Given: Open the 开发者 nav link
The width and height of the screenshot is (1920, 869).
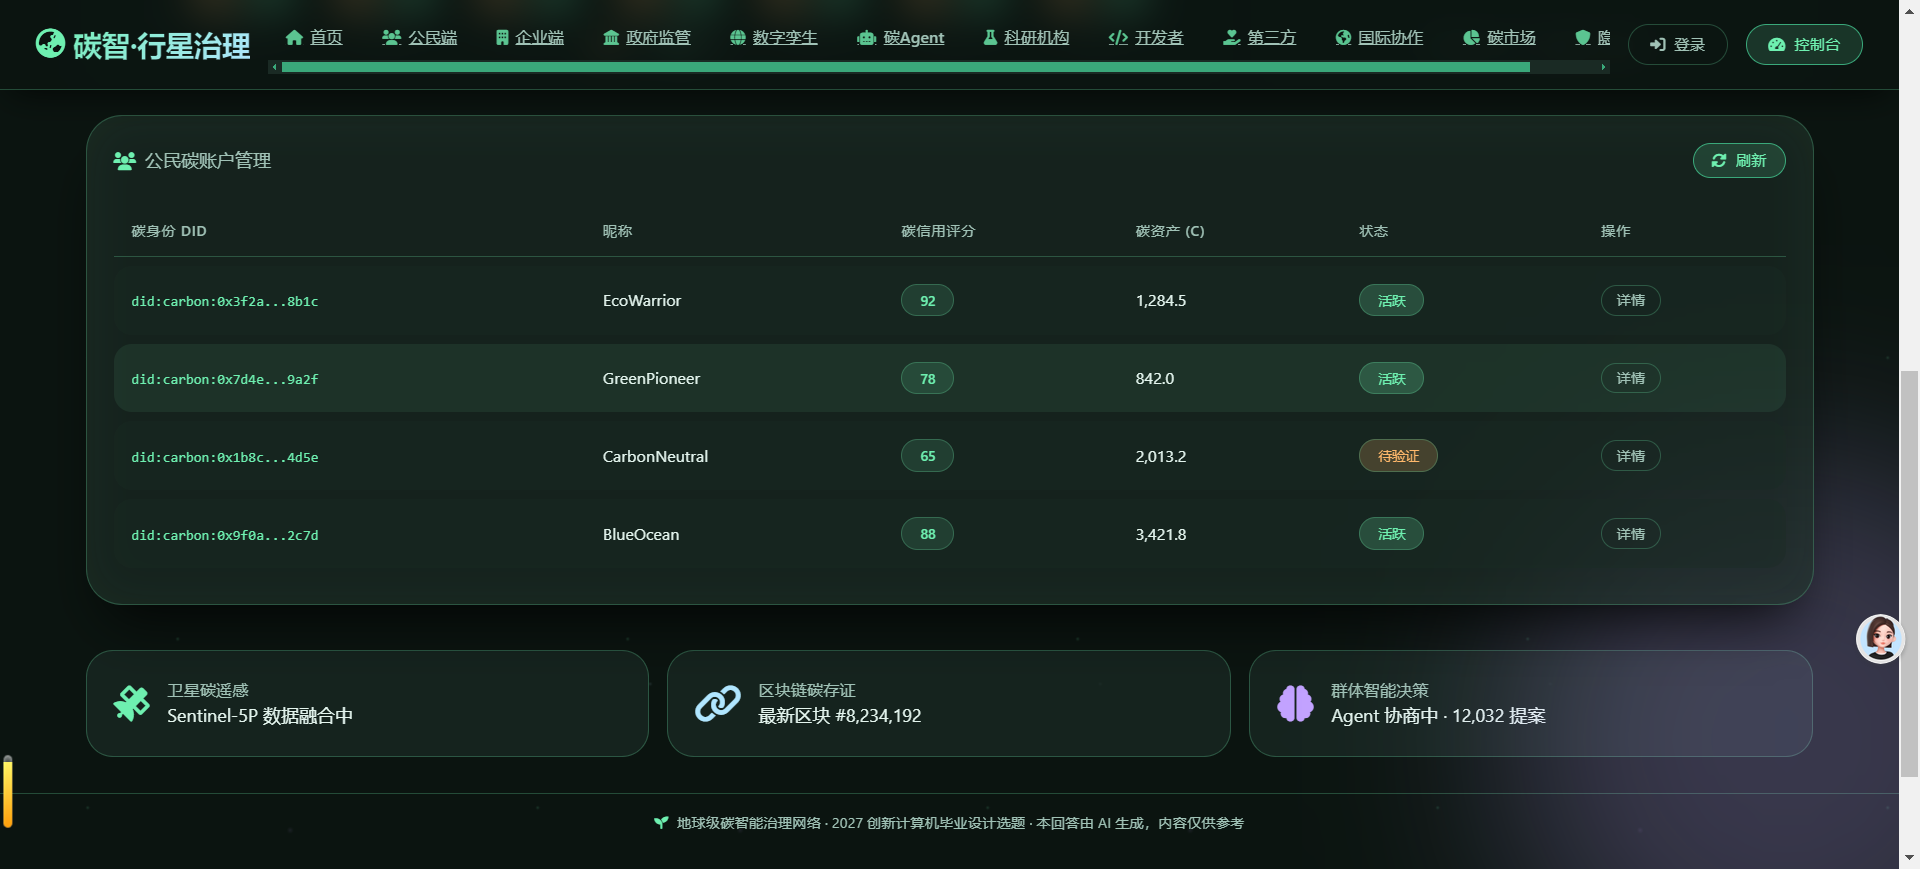Looking at the screenshot, I should pos(1146,37).
